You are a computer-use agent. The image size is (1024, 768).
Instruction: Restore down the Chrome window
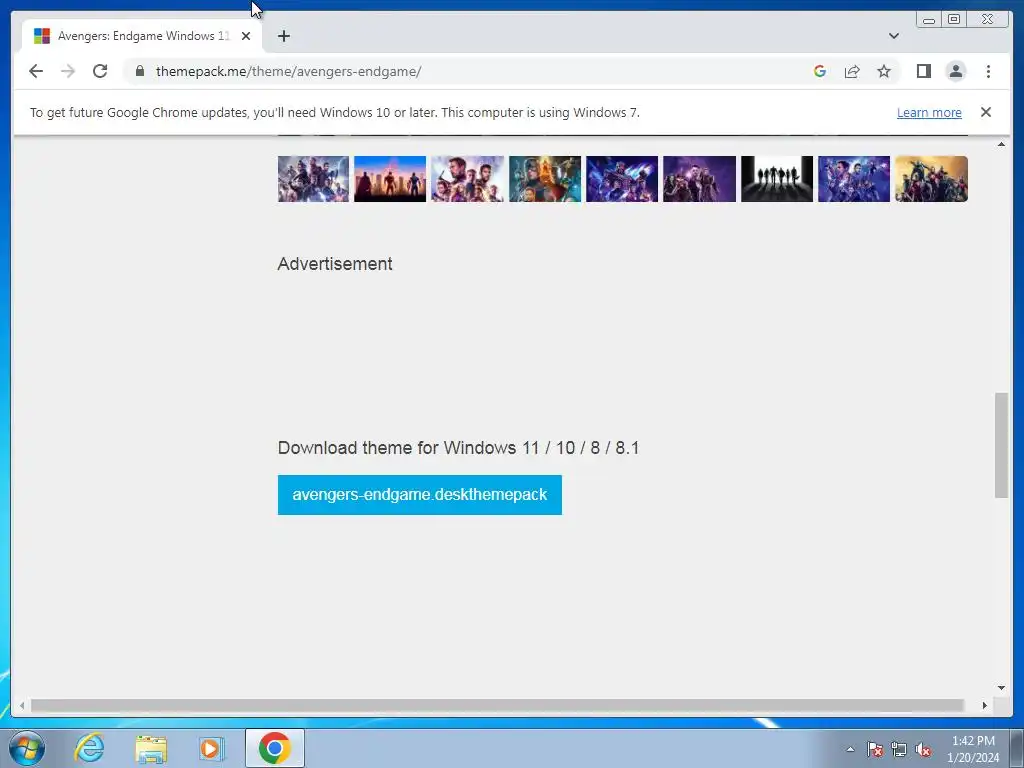pyautogui.click(x=954, y=20)
